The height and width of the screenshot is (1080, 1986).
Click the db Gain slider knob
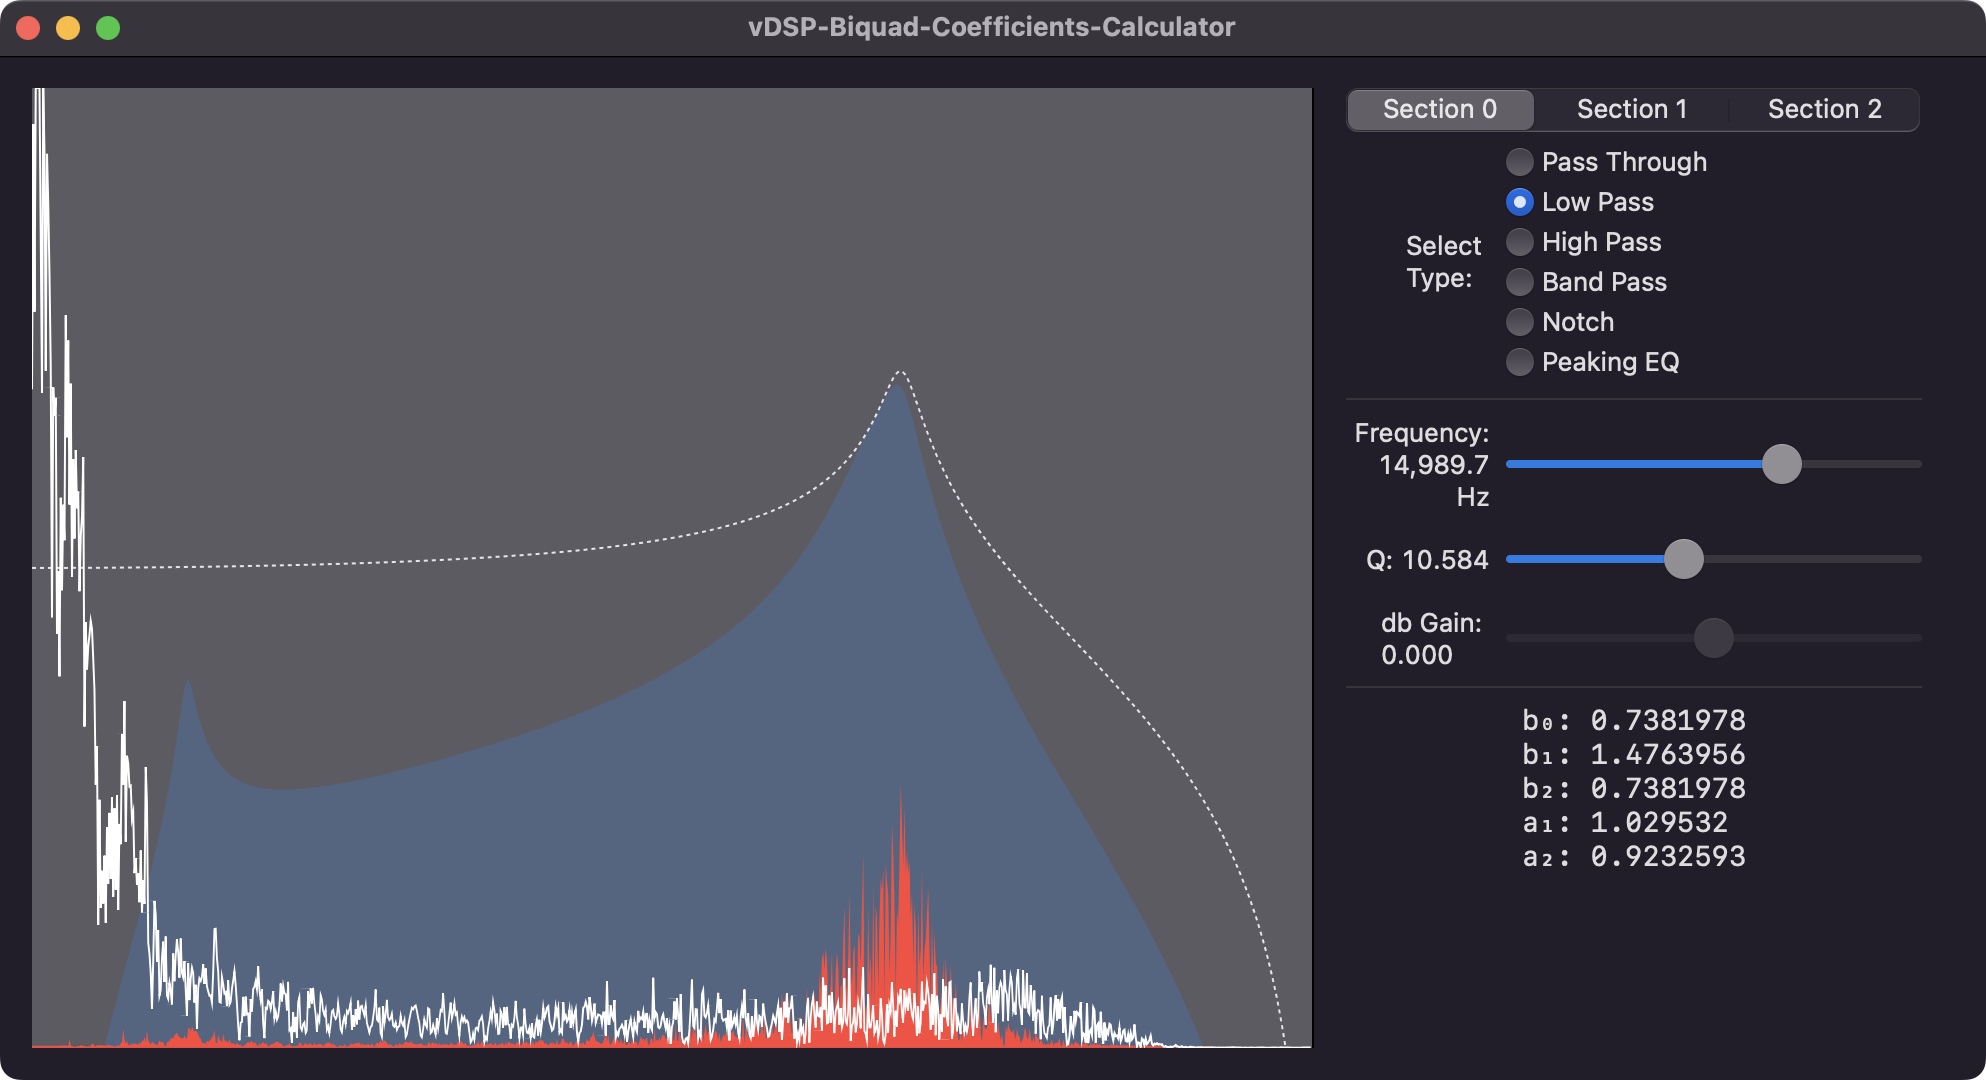(1713, 638)
